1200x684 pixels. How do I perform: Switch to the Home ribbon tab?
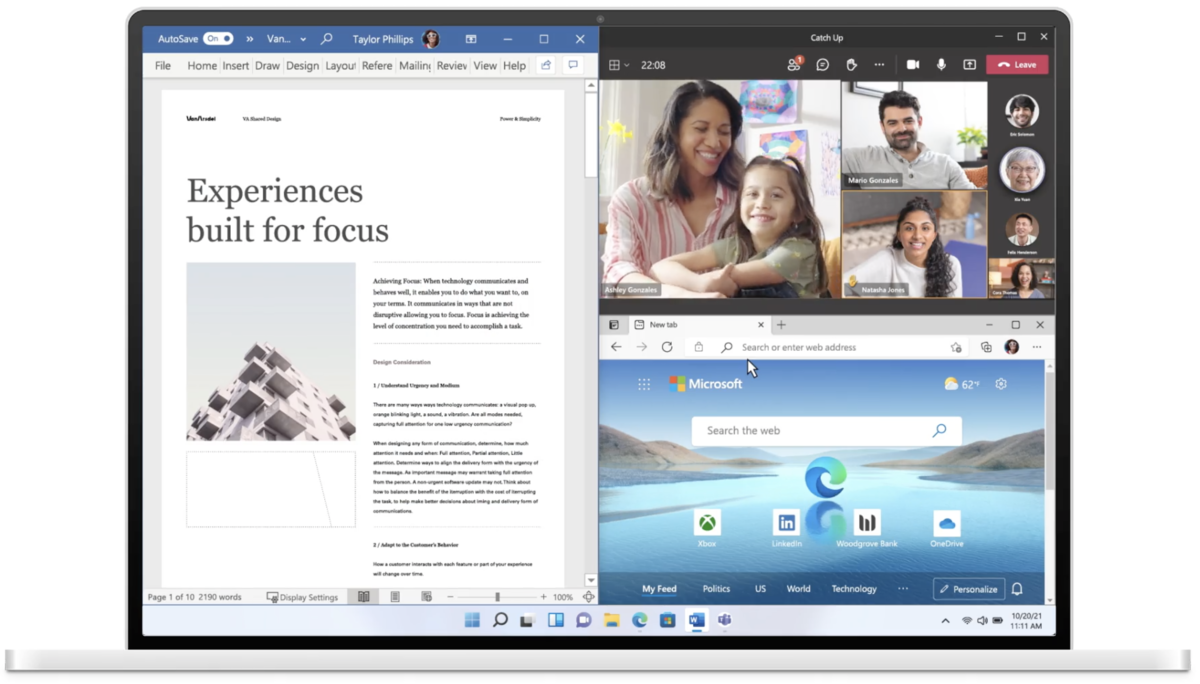click(202, 66)
